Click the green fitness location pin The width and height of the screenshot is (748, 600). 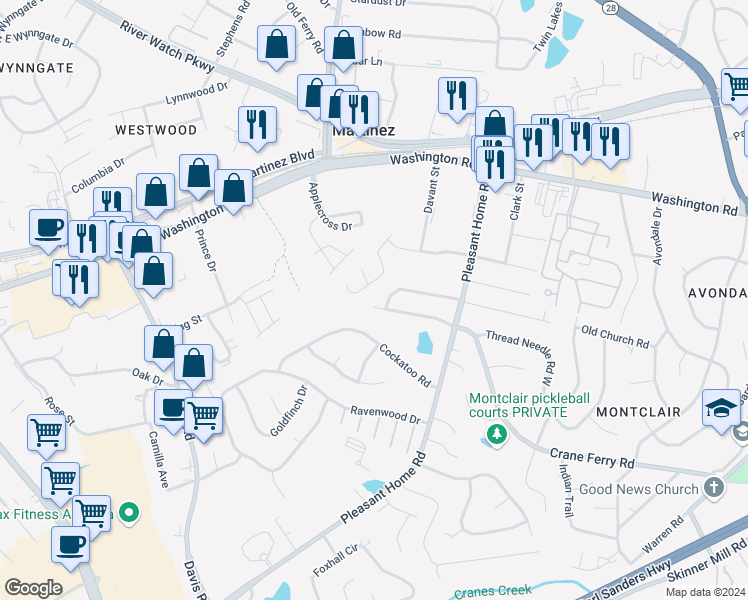tap(128, 514)
